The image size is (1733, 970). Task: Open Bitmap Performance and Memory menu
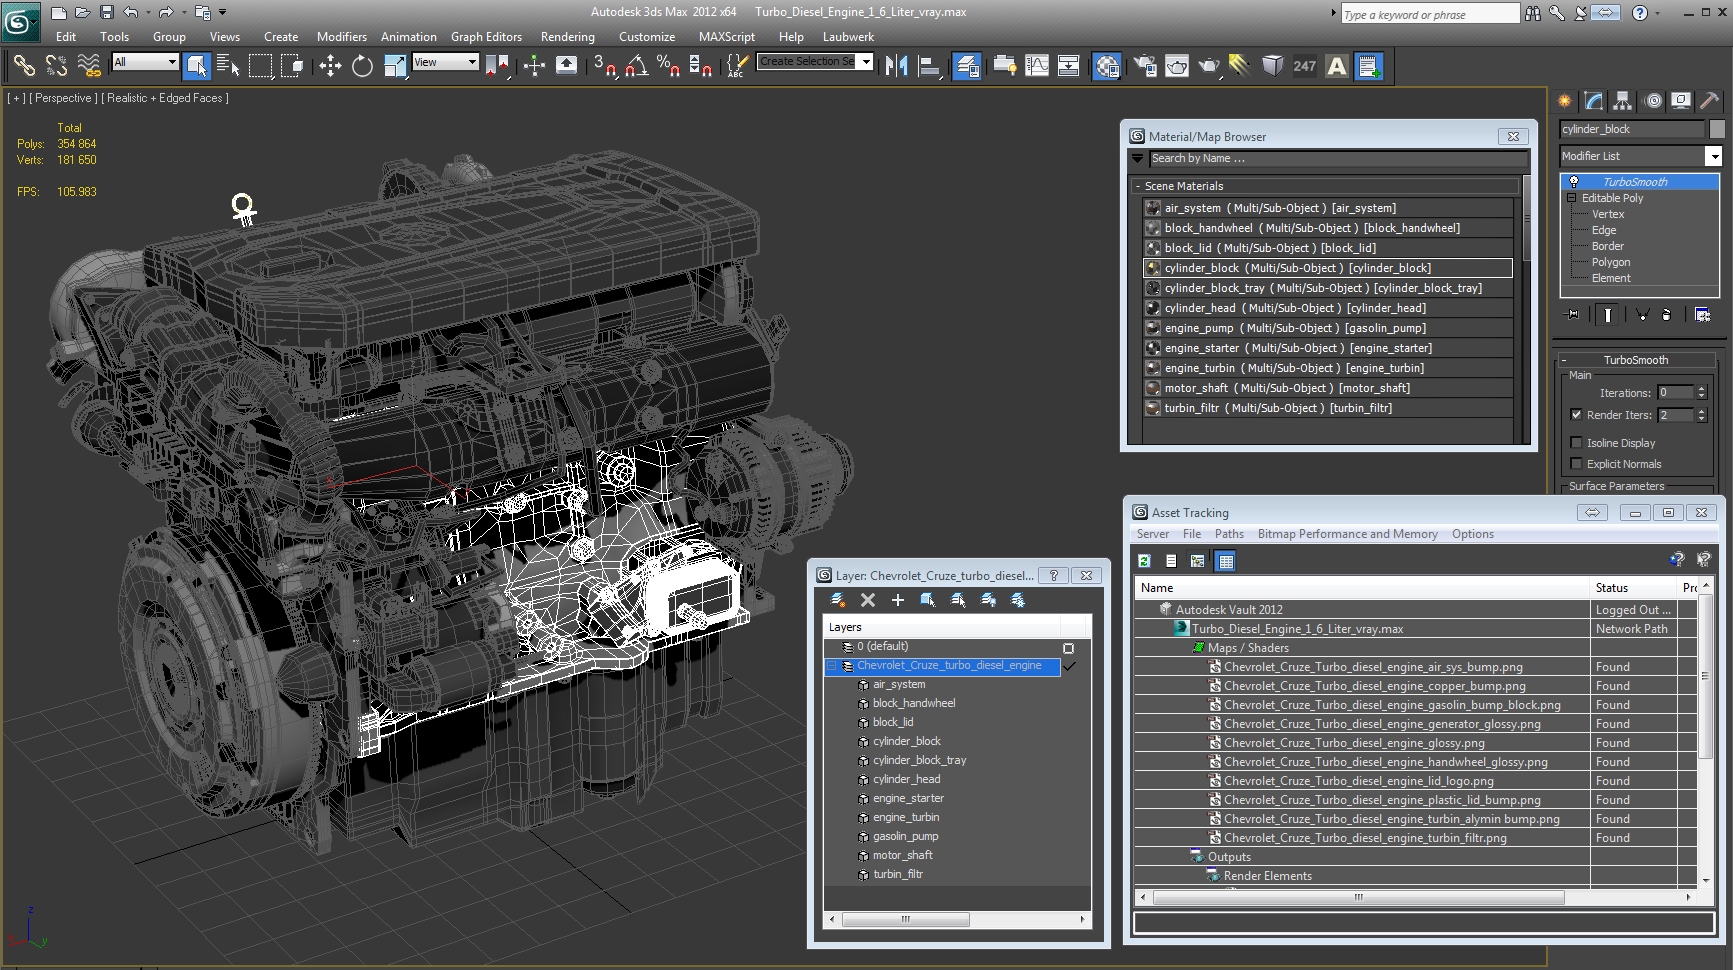[x=1347, y=534]
